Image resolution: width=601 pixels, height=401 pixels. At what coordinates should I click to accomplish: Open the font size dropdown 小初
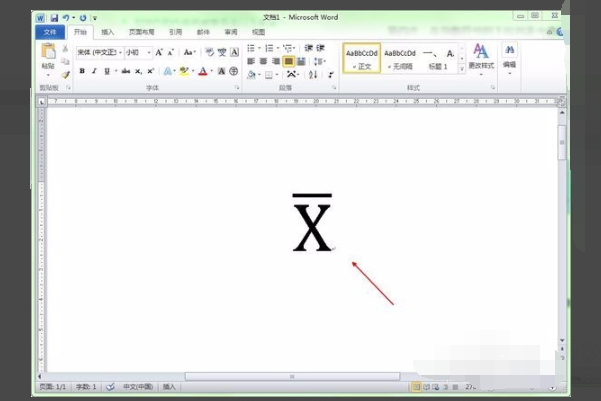pyautogui.click(x=149, y=53)
